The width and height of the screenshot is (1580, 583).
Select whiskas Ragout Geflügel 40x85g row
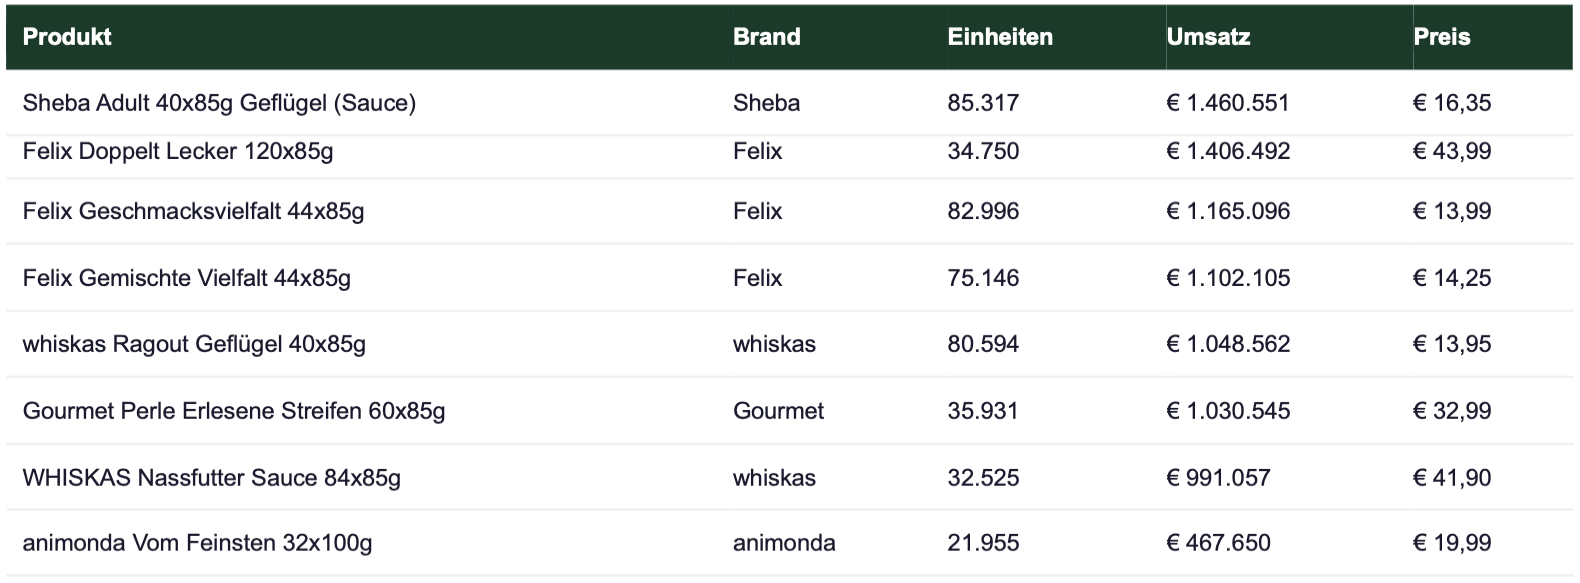(194, 345)
